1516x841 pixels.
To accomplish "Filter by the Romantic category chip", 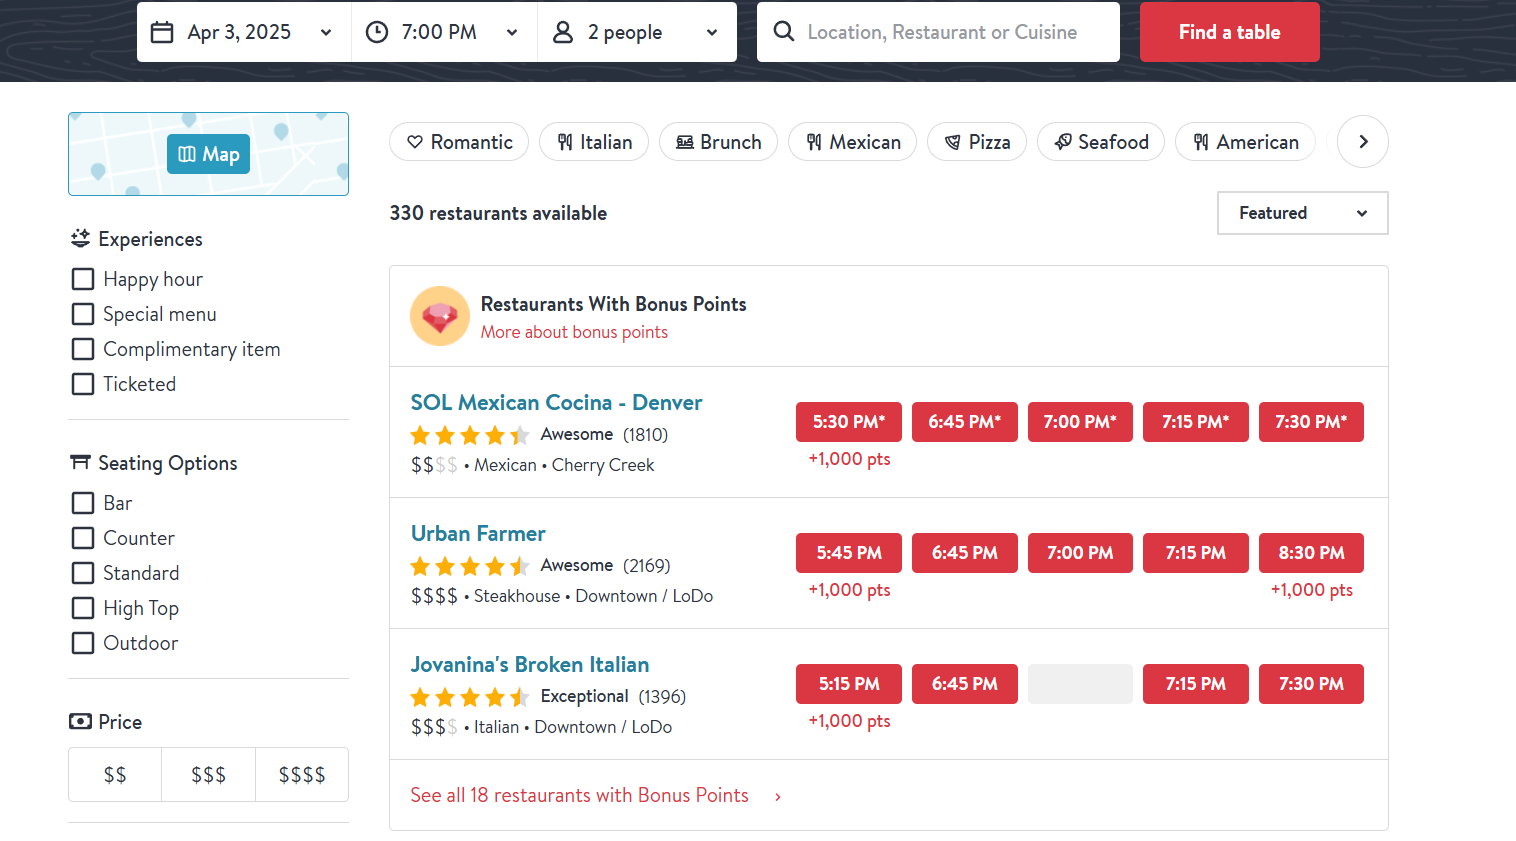I will pos(459,142).
